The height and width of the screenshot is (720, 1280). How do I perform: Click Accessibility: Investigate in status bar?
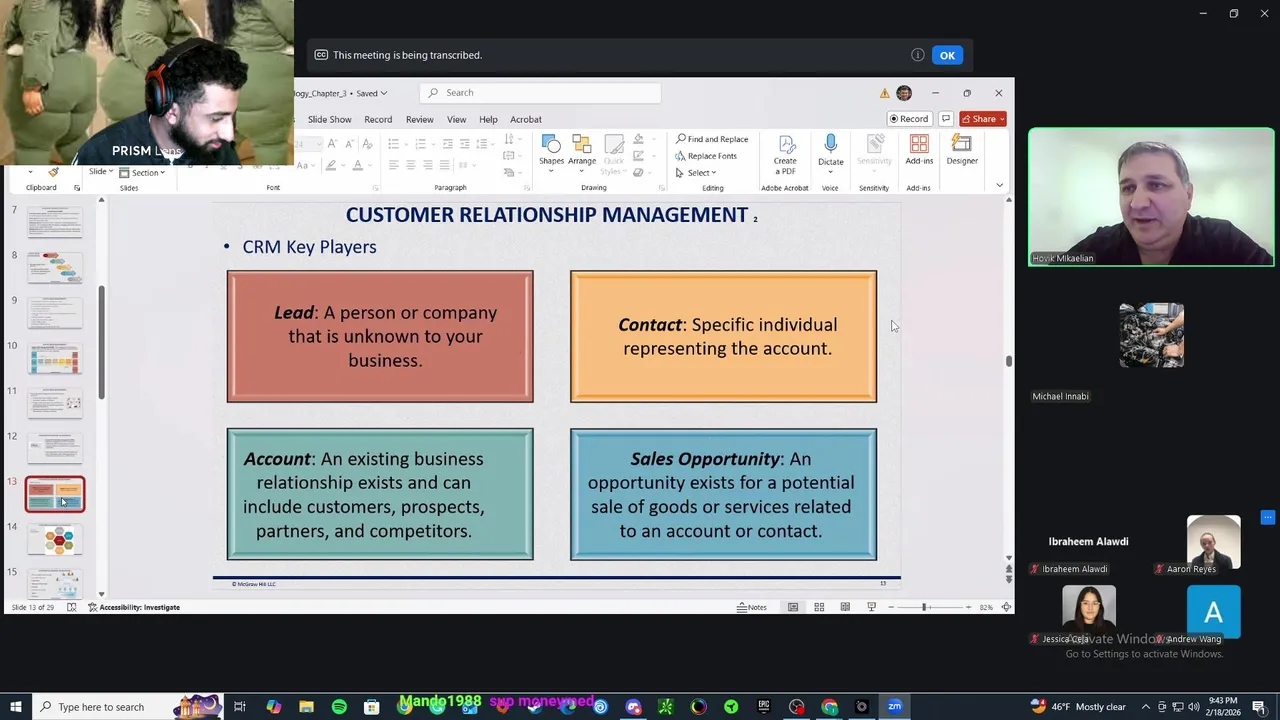pos(133,607)
